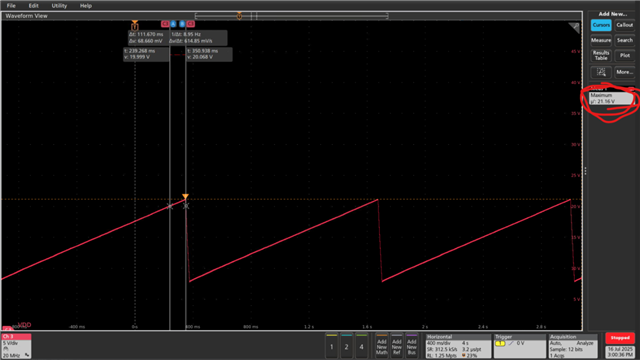Open the More... add-new options
The width and height of the screenshot is (640, 360).
tap(624, 72)
